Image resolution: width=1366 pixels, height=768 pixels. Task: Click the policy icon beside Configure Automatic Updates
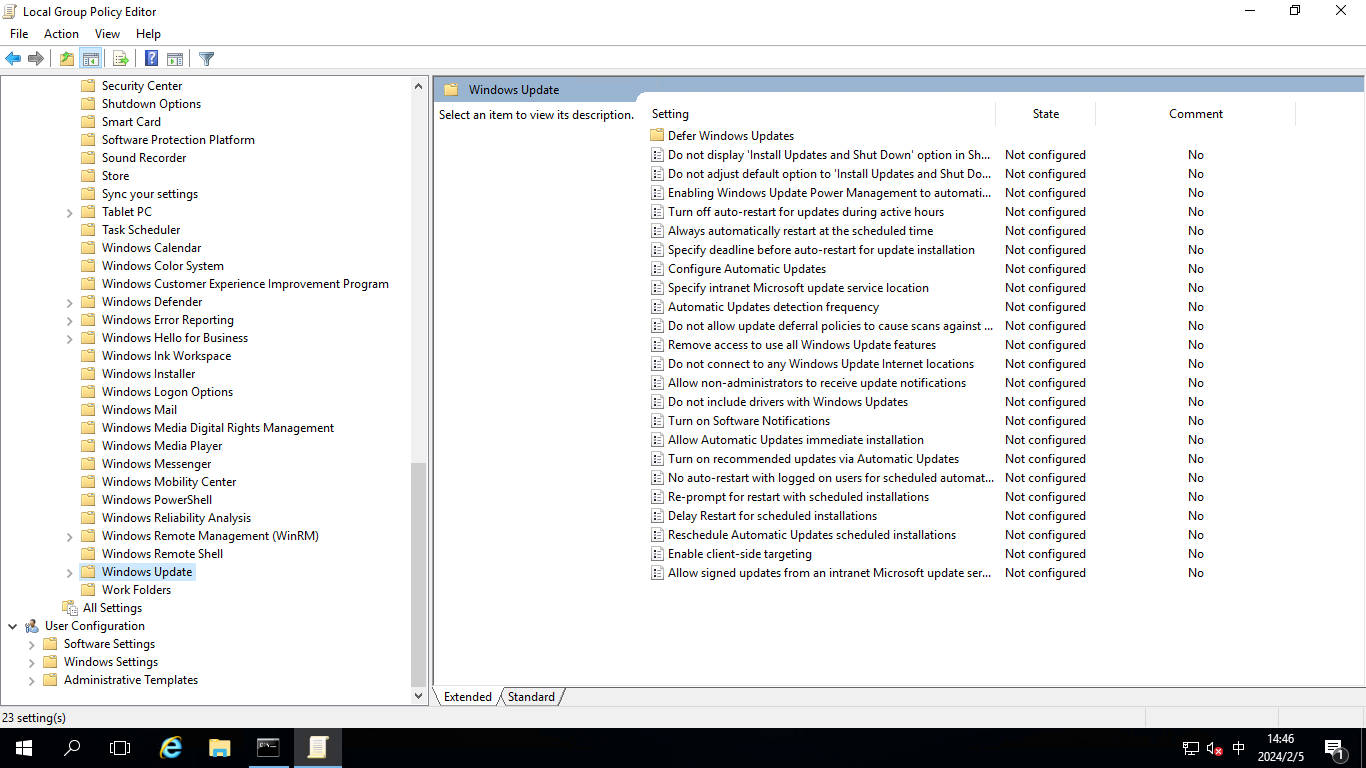tap(657, 269)
